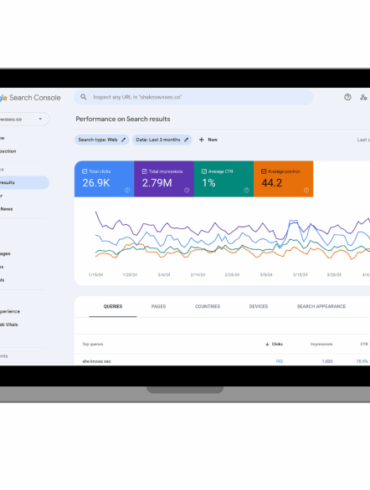
Task: Open Core Web Vitals in sidebar
Action: 9,325
